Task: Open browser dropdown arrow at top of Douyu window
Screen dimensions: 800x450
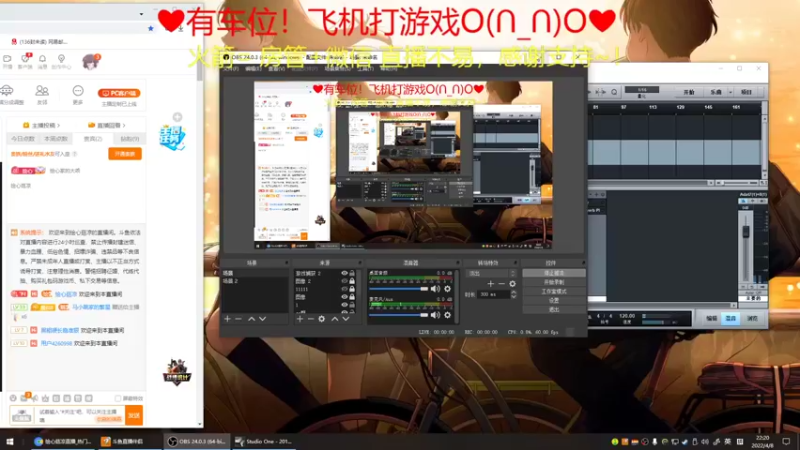Action: (141, 14)
